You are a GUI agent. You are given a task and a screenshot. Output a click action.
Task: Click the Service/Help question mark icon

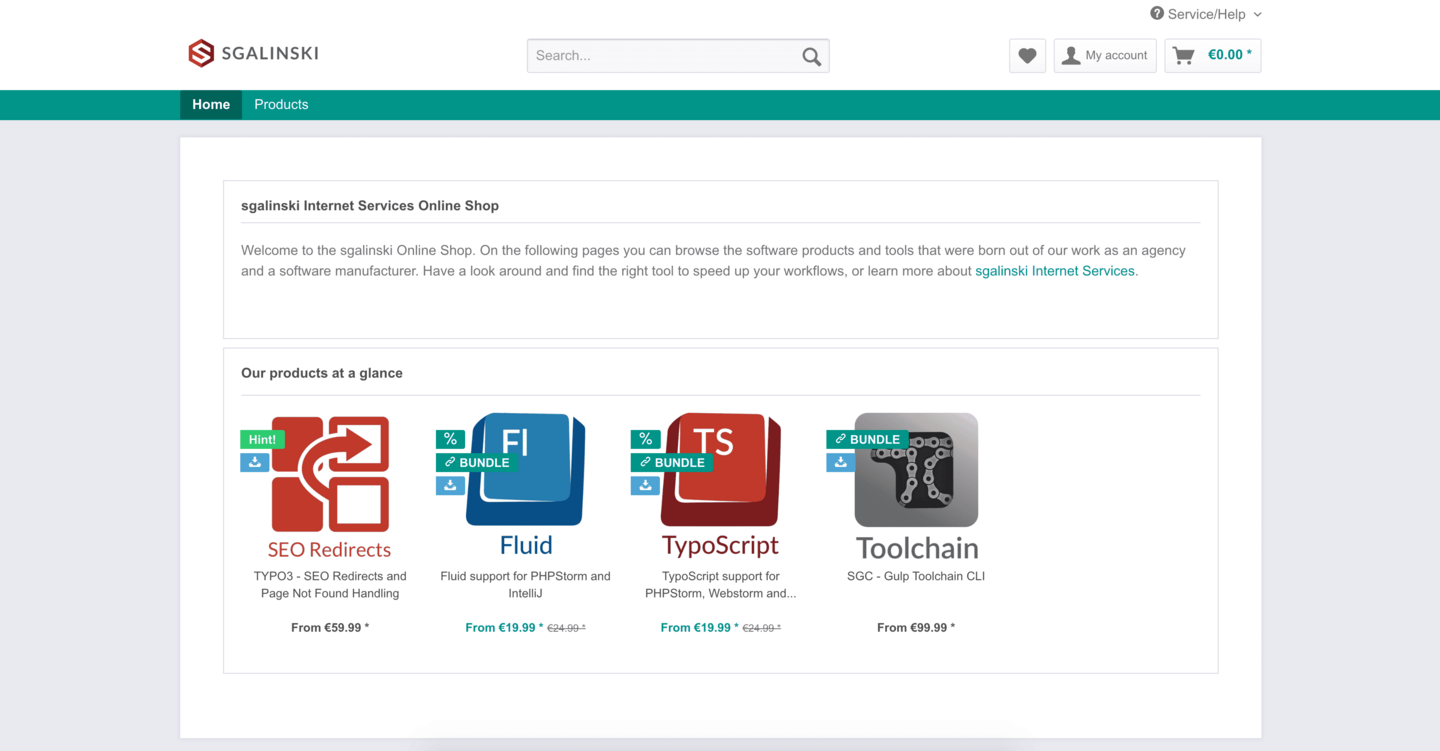point(1157,14)
